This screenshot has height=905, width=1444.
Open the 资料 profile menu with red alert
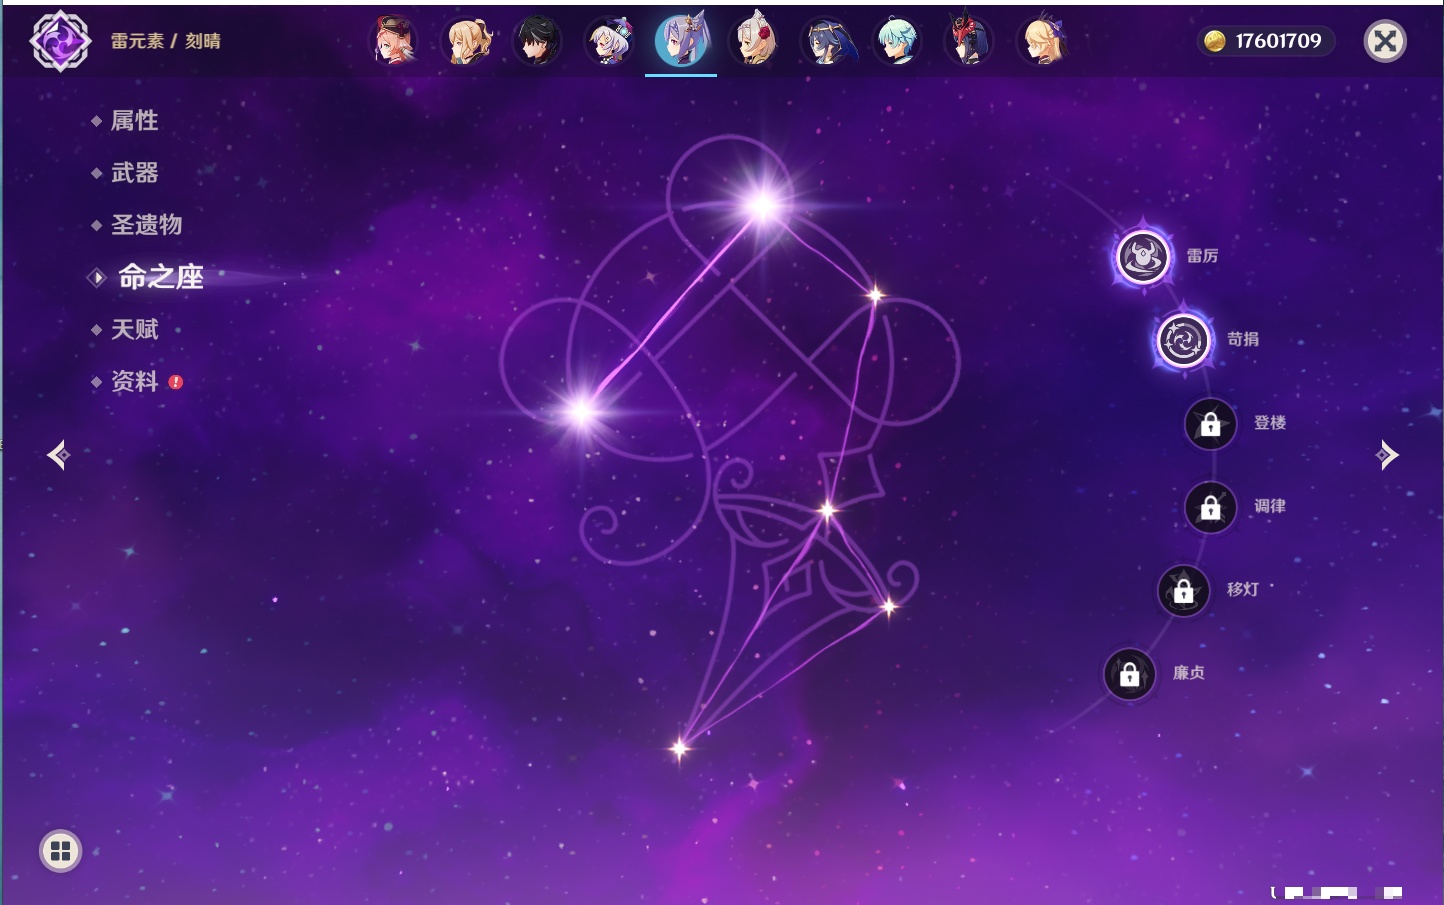tap(134, 381)
